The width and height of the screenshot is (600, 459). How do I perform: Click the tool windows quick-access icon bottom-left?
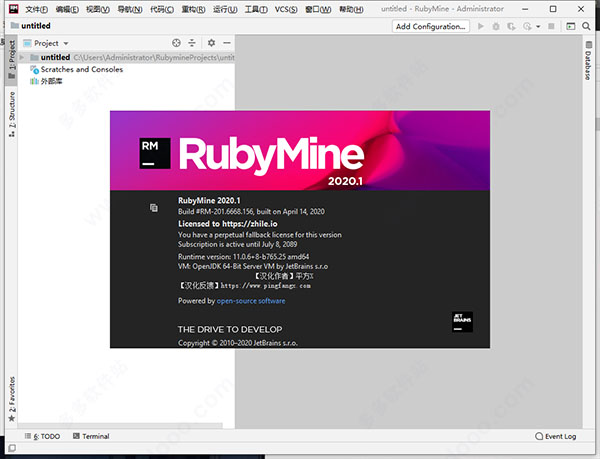tap(12, 448)
